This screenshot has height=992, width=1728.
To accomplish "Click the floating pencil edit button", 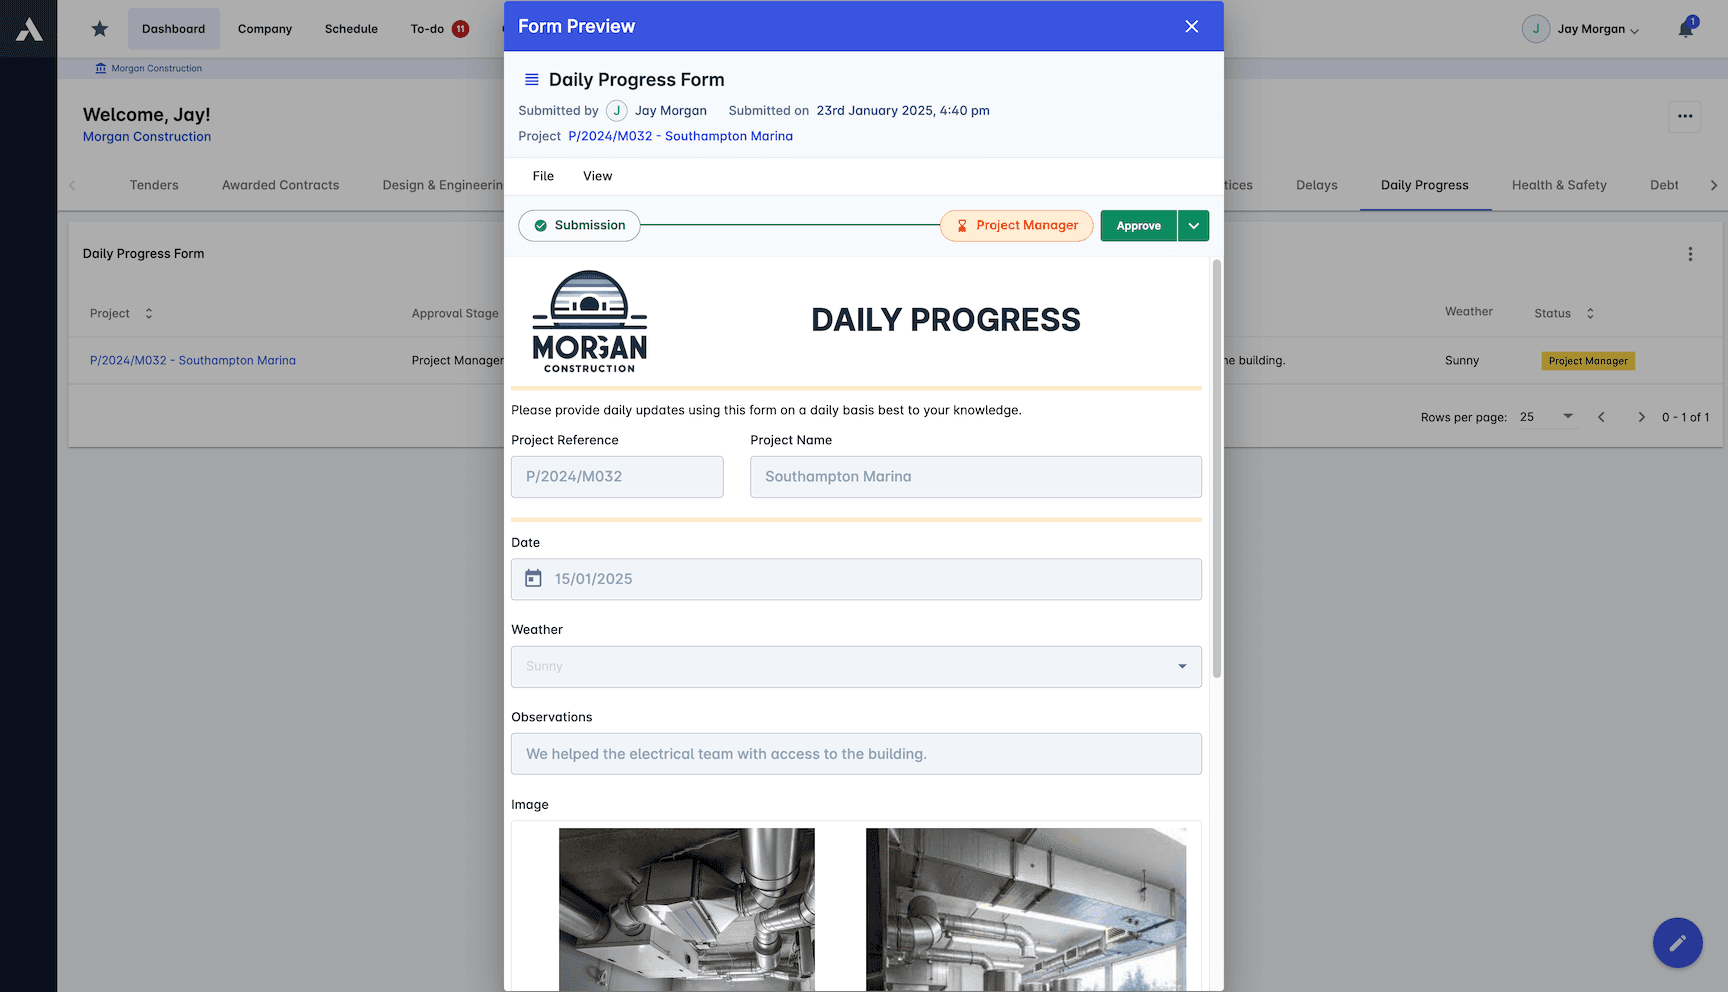I will tap(1677, 942).
